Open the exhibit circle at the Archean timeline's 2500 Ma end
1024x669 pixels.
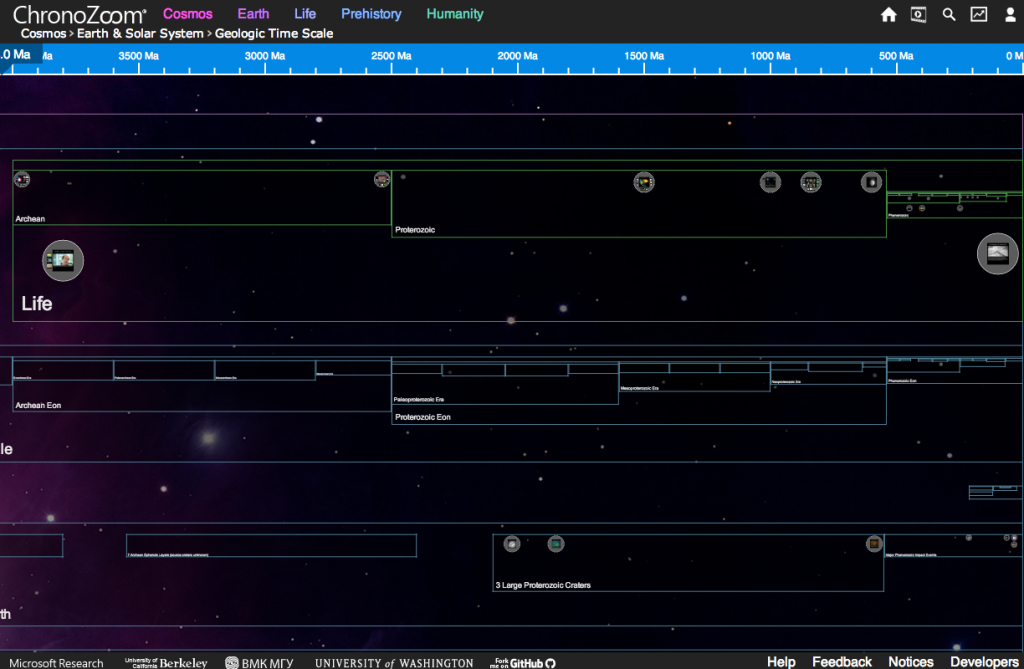pyautogui.click(x=382, y=179)
